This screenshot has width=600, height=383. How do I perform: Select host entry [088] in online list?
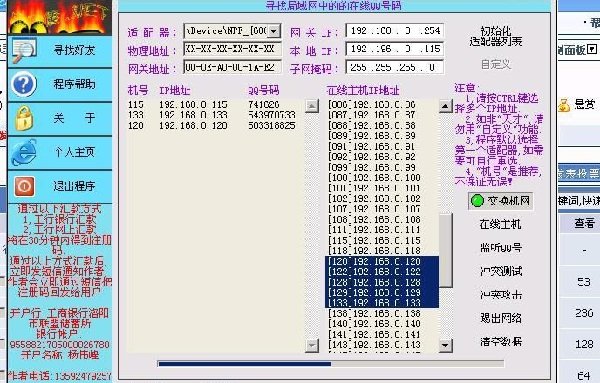[382, 125]
